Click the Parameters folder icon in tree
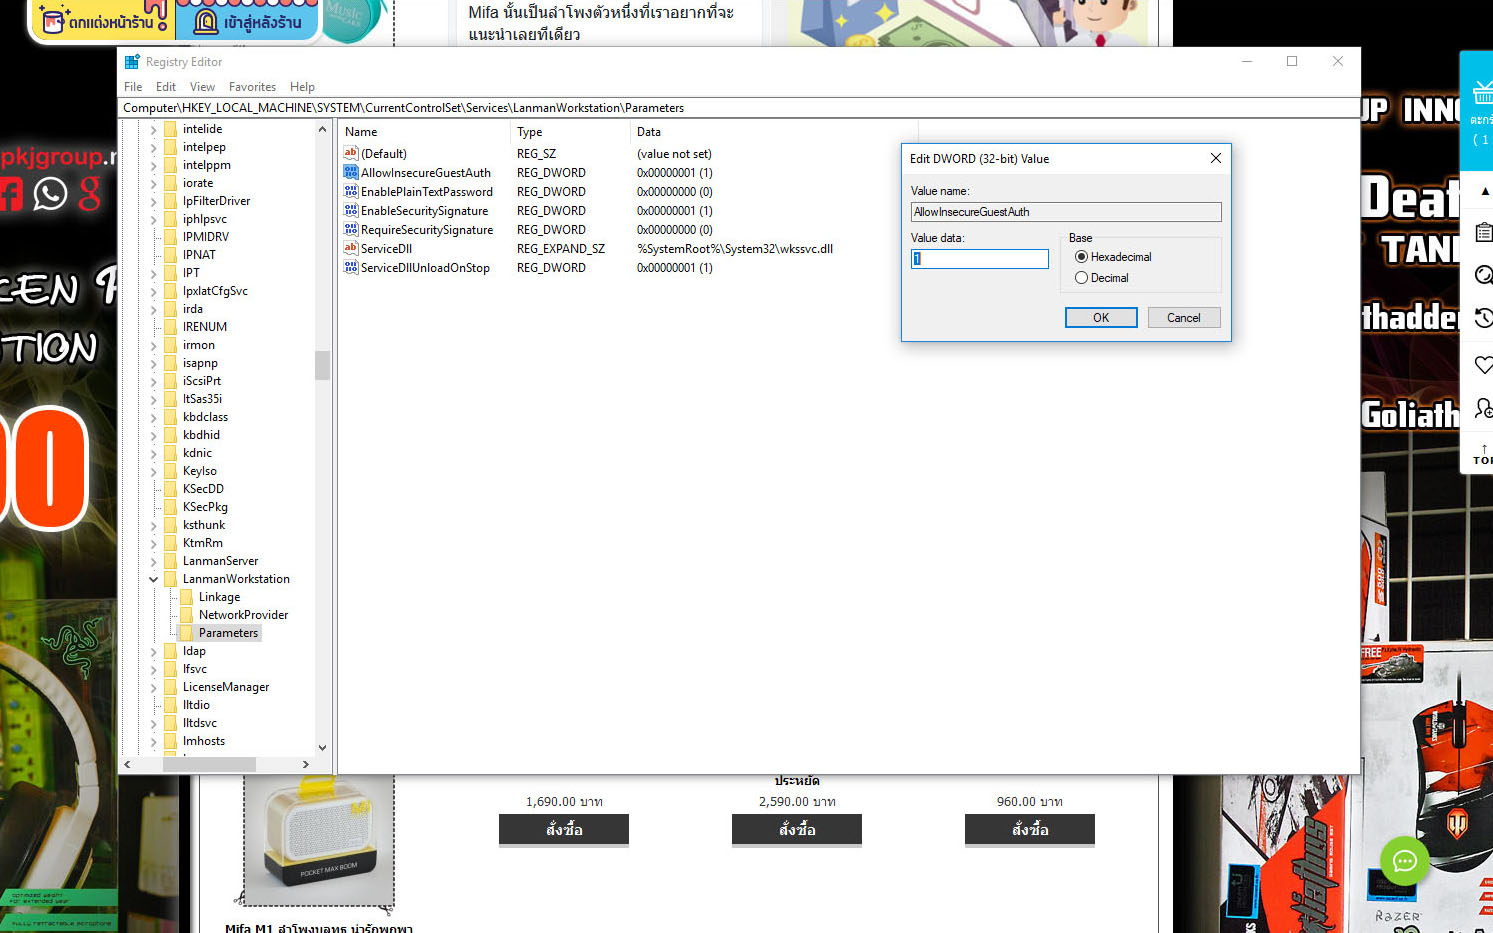 click(186, 633)
